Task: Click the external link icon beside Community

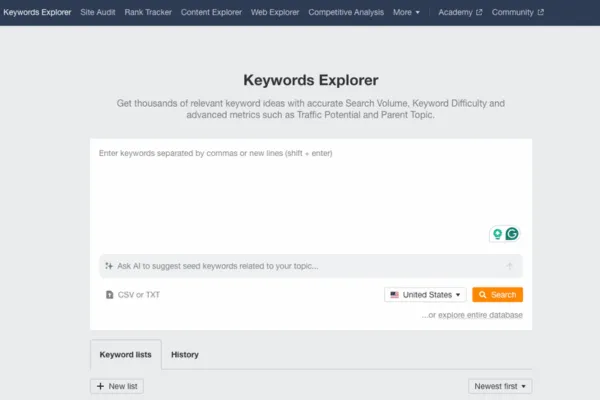Action: 541,13
